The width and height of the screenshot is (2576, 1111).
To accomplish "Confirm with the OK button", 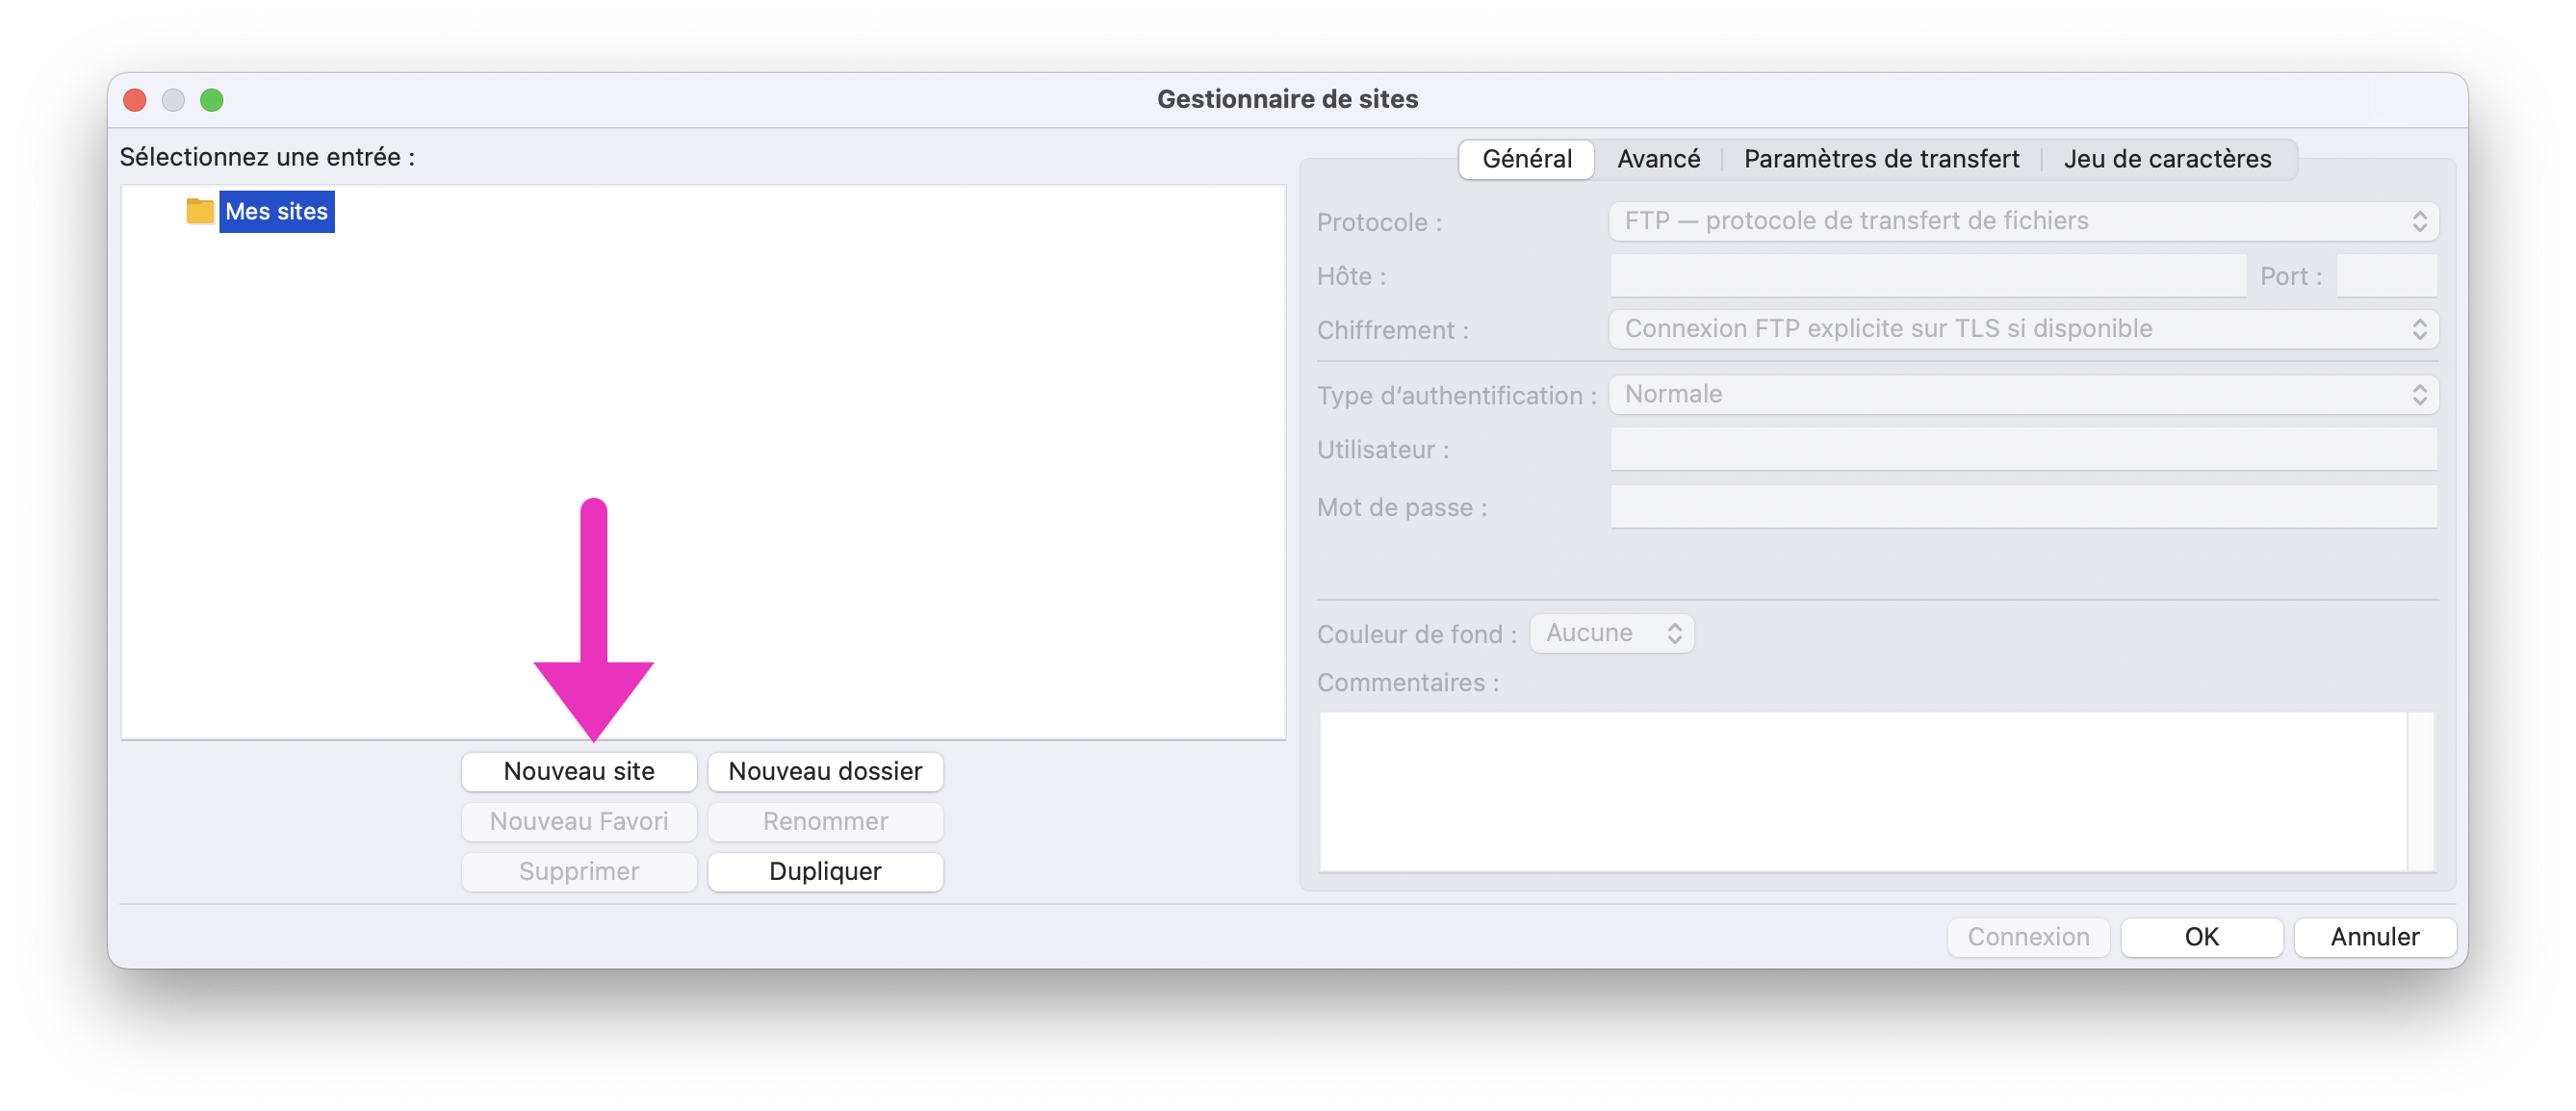I will pyautogui.click(x=2201, y=937).
